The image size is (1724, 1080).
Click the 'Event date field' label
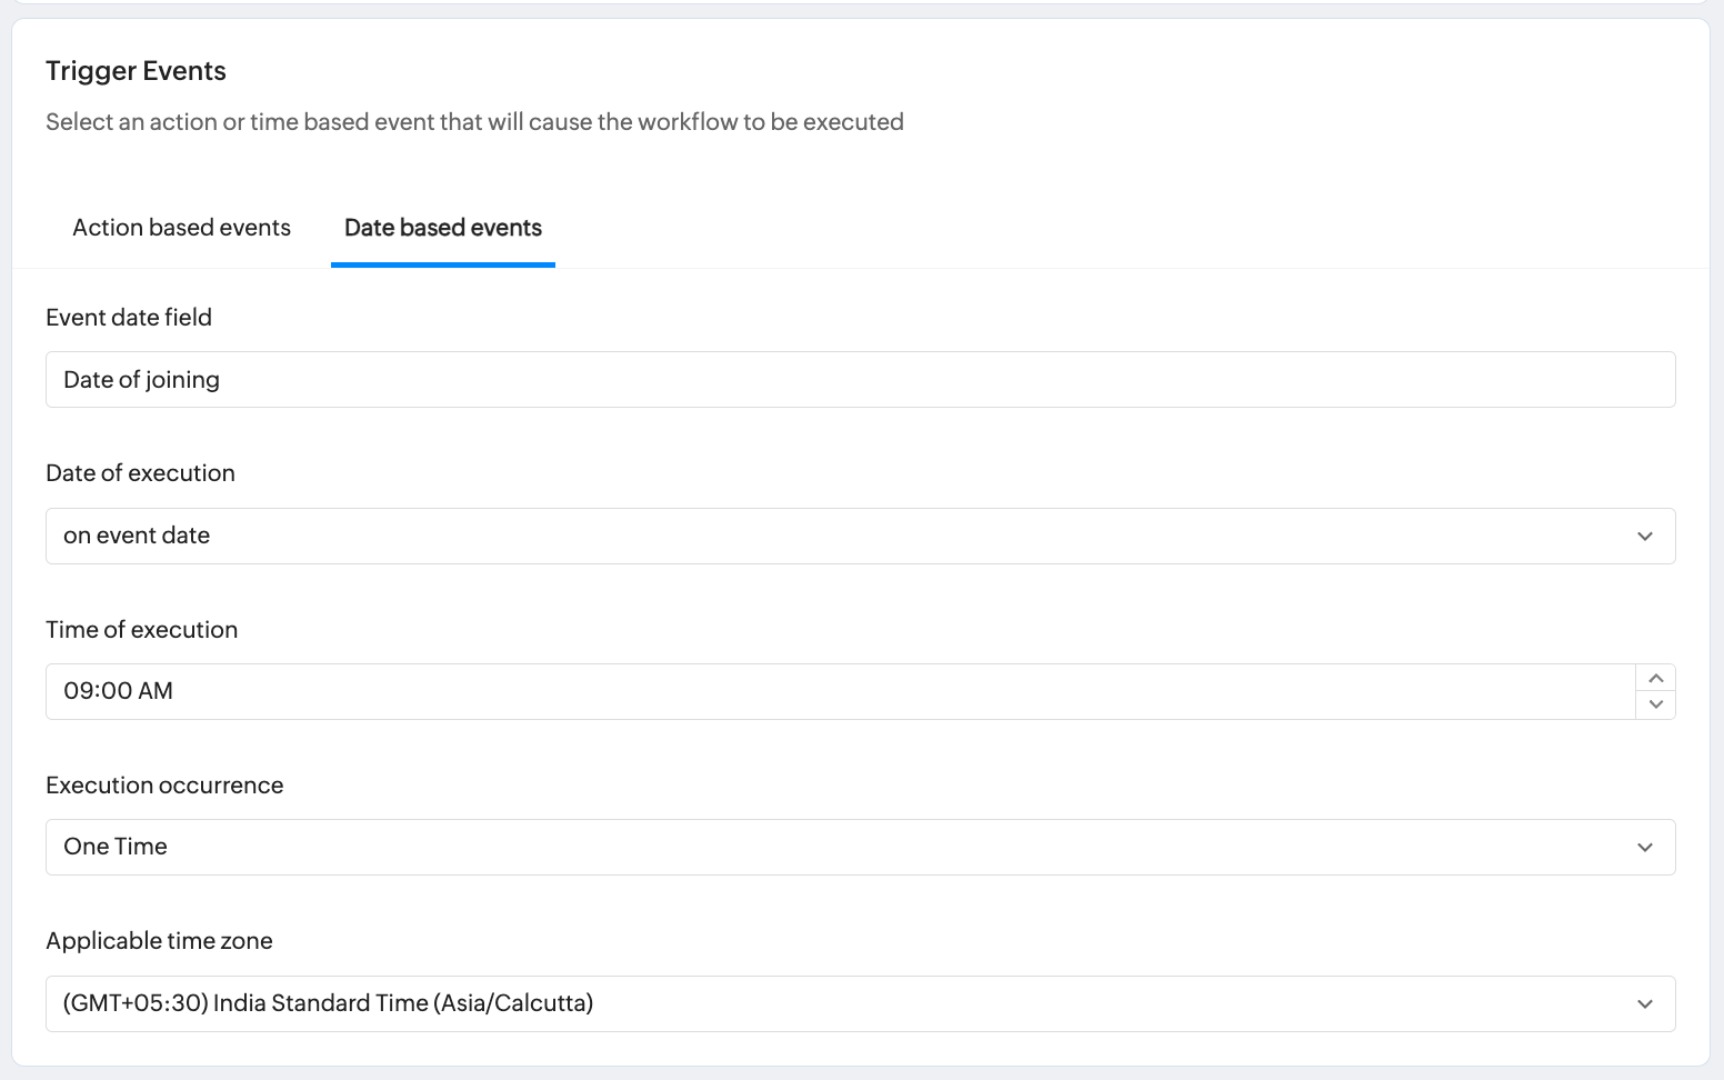click(129, 318)
